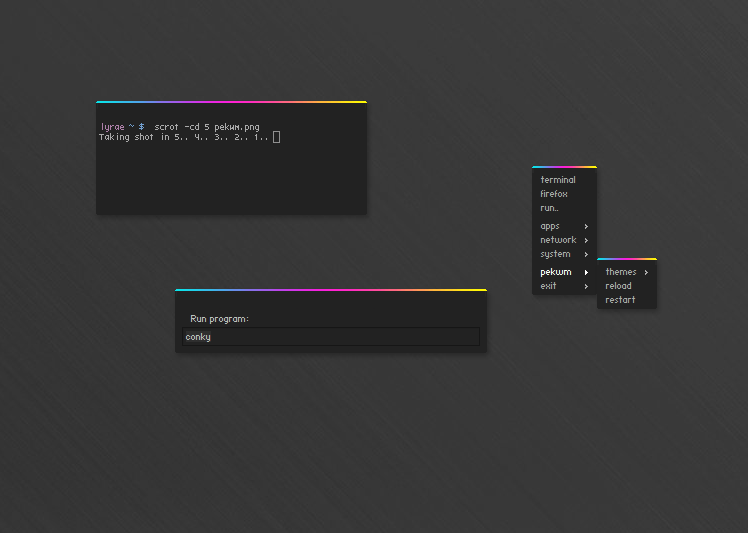Open the apps submenu
Screen dimensions: 748x533
[564, 226]
